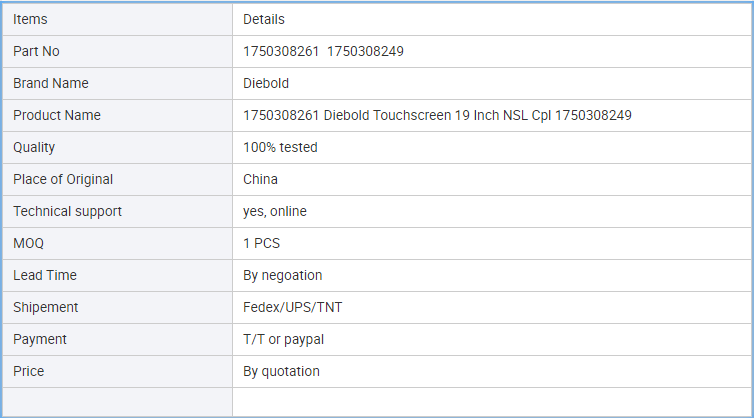This screenshot has width=754, height=418.
Task: Click part number 1750308249 in Part No row
Action: (365, 51)
